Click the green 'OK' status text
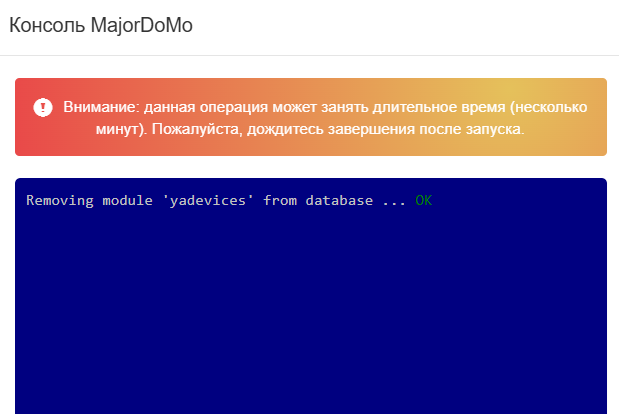 tap(424, 200)
